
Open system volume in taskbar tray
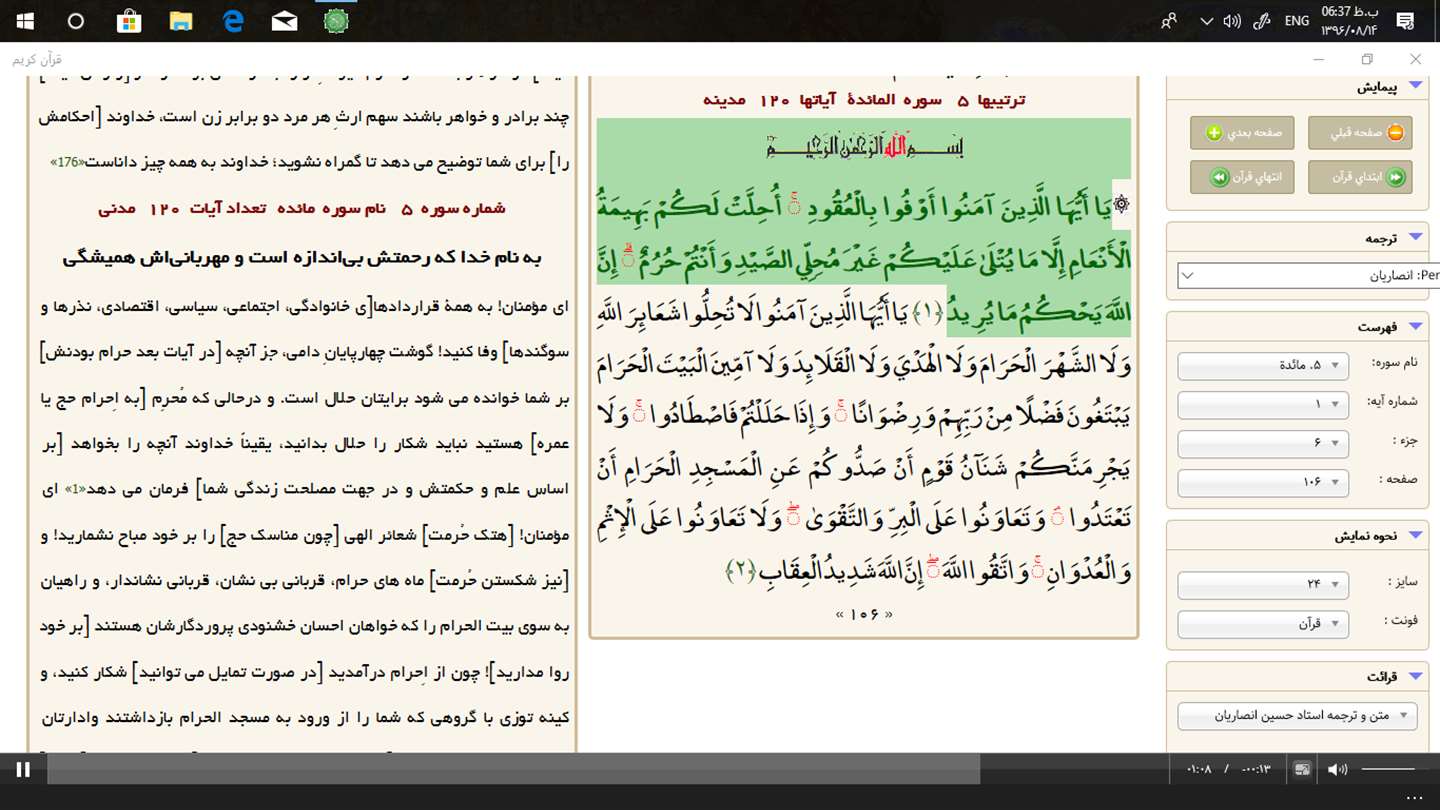[1233, 21]
